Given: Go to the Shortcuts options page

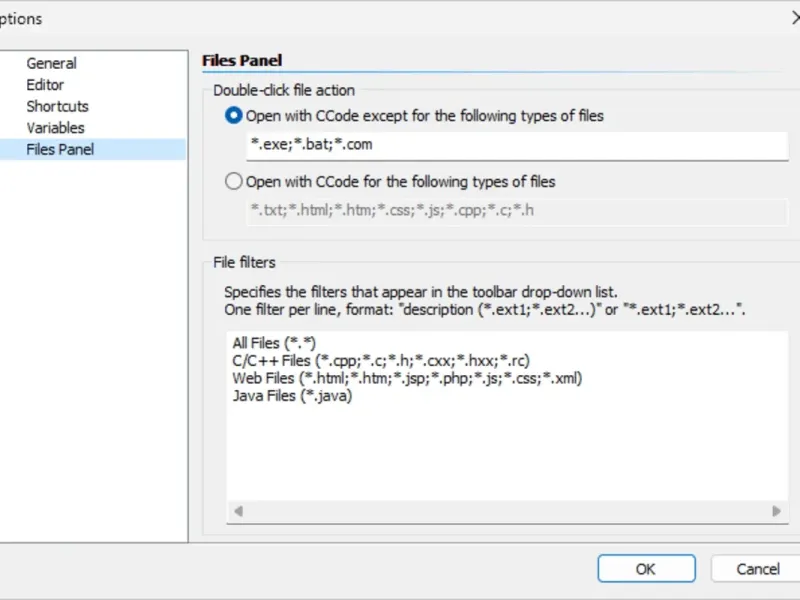Looking at the screenshot, I should pos(57,106).
